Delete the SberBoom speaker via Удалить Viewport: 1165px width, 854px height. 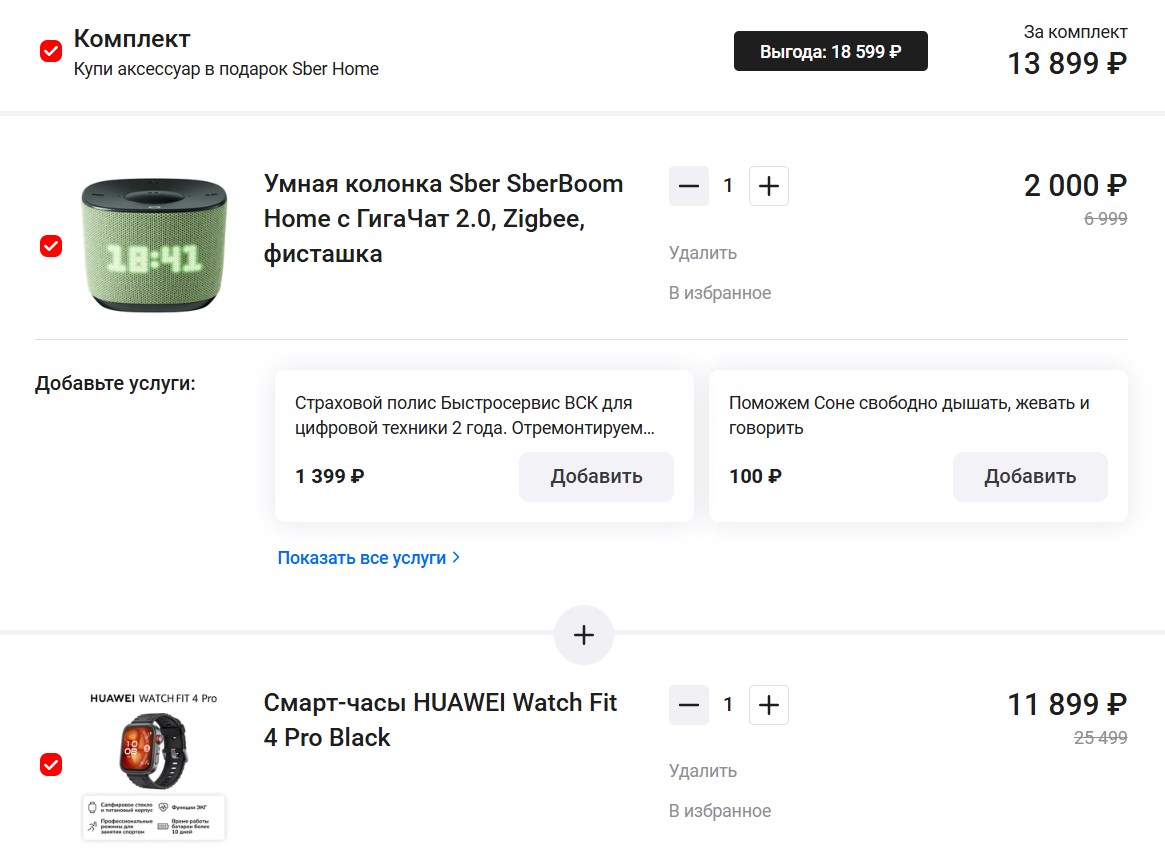pos(703,253)
